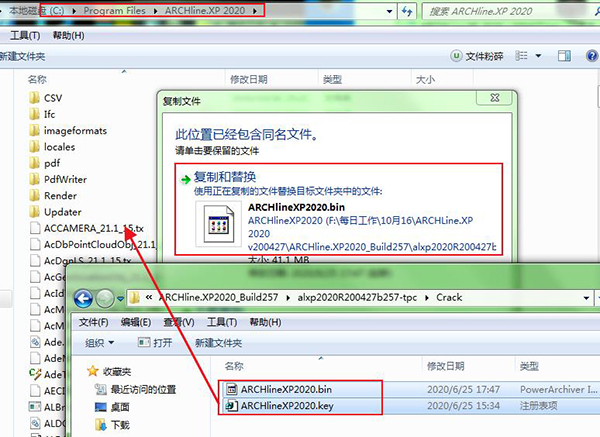This screenshot has height=437, width=600.
Task: Sort by 修改日期 column in back window
Action: [x=249, y=79]
